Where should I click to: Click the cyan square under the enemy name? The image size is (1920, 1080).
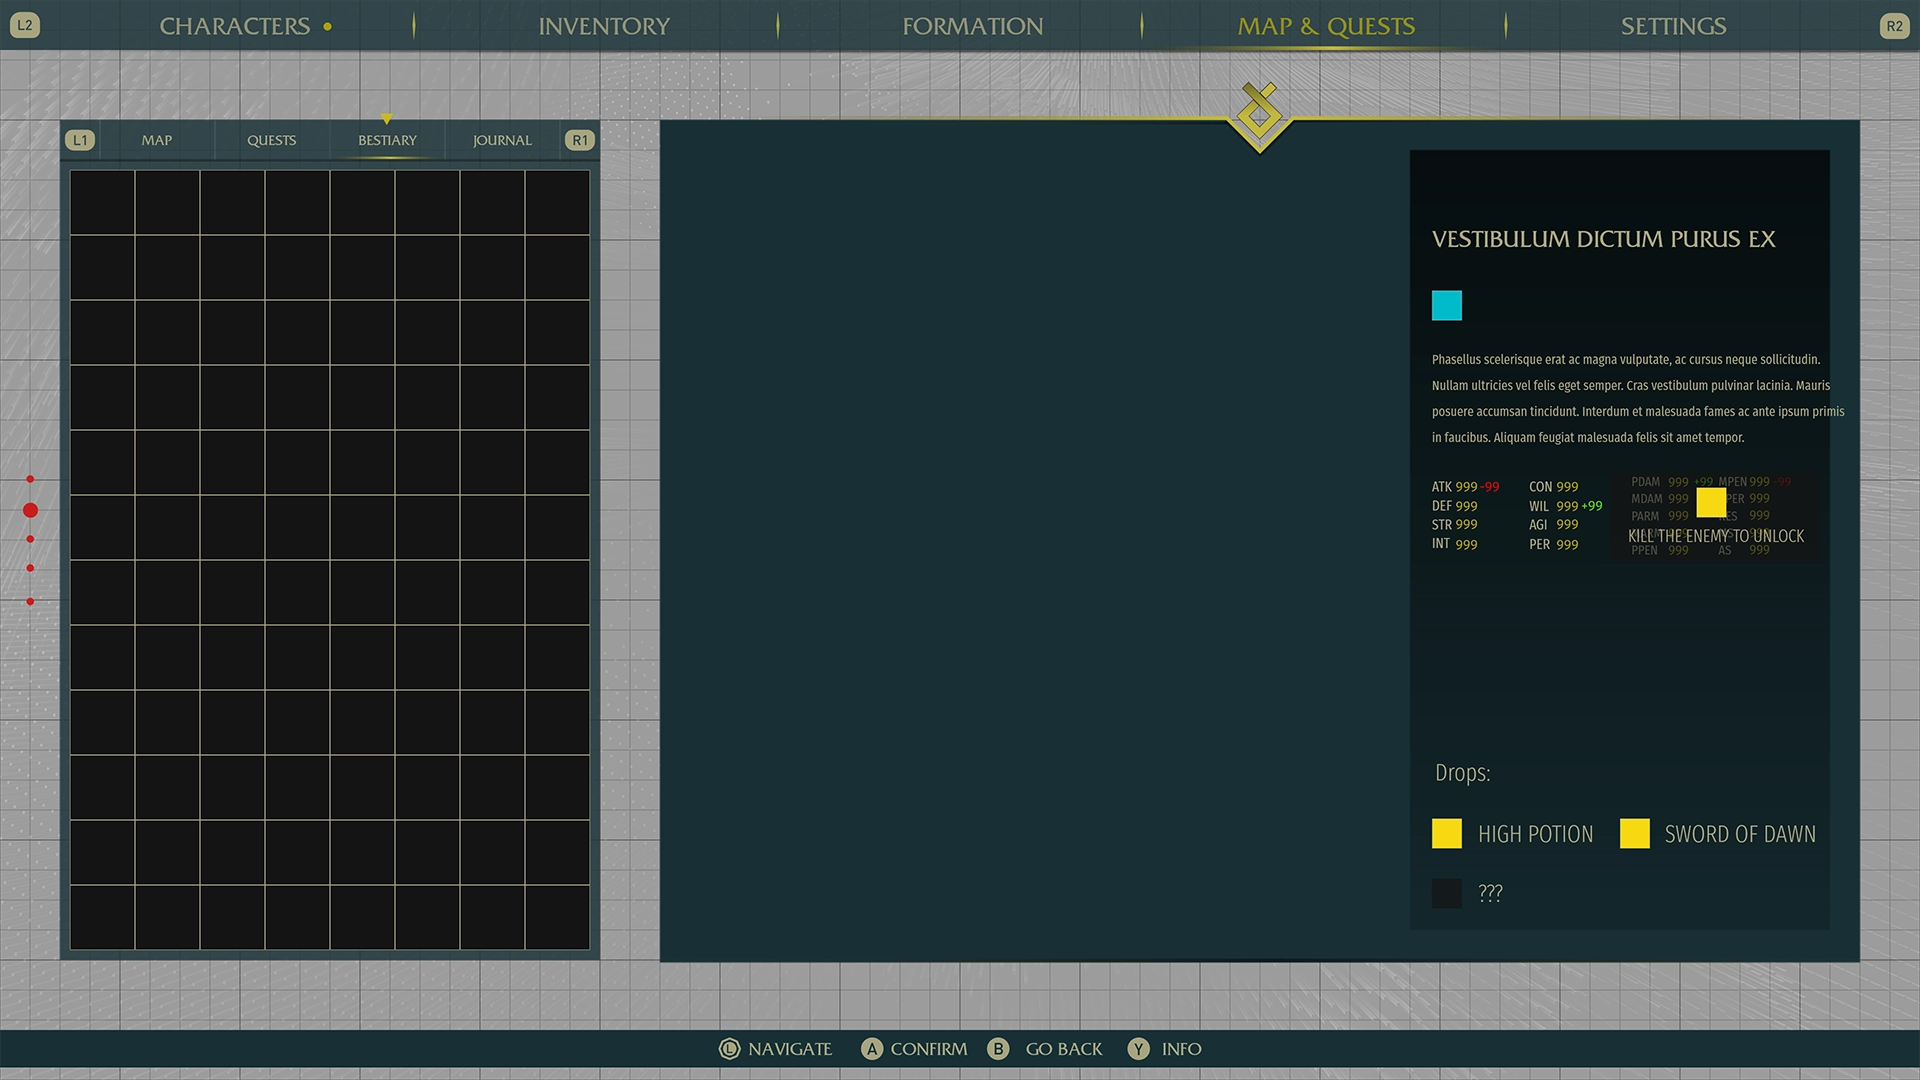(1446, 306)
